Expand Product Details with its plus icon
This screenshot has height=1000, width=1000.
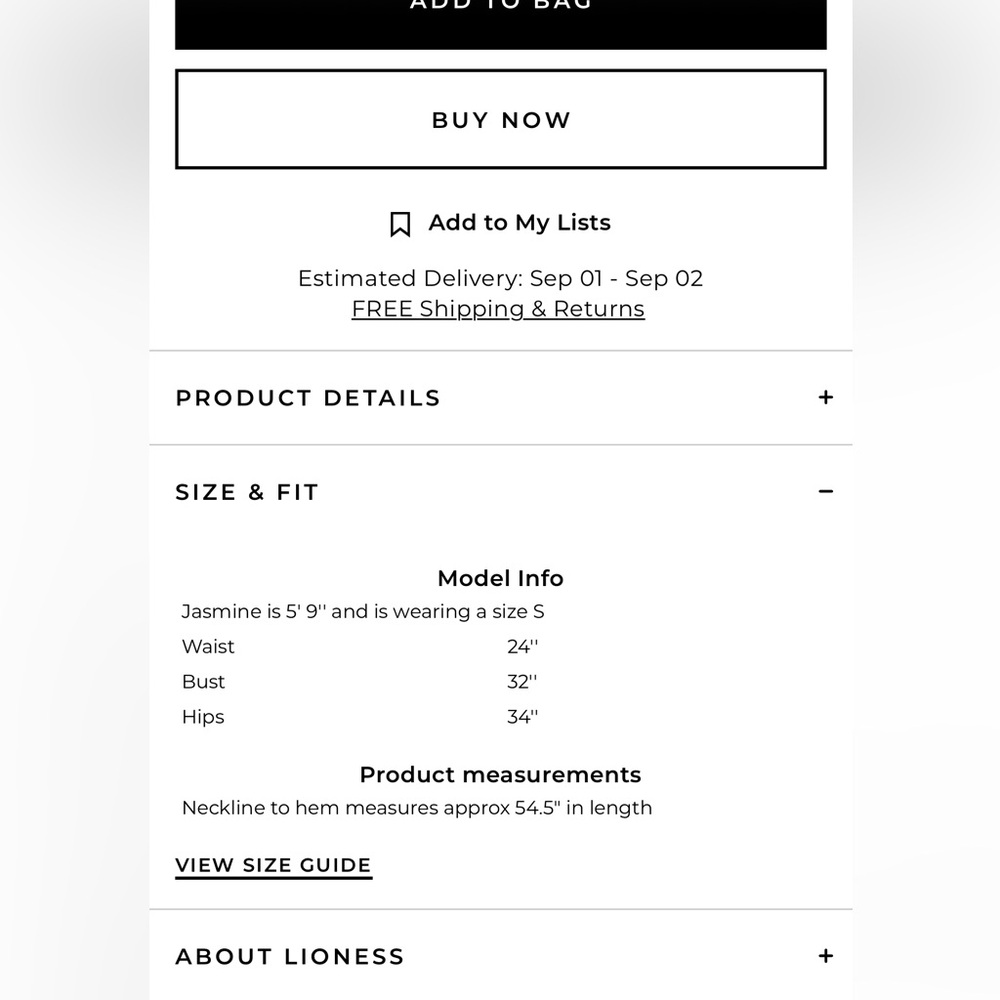(826, 397)
